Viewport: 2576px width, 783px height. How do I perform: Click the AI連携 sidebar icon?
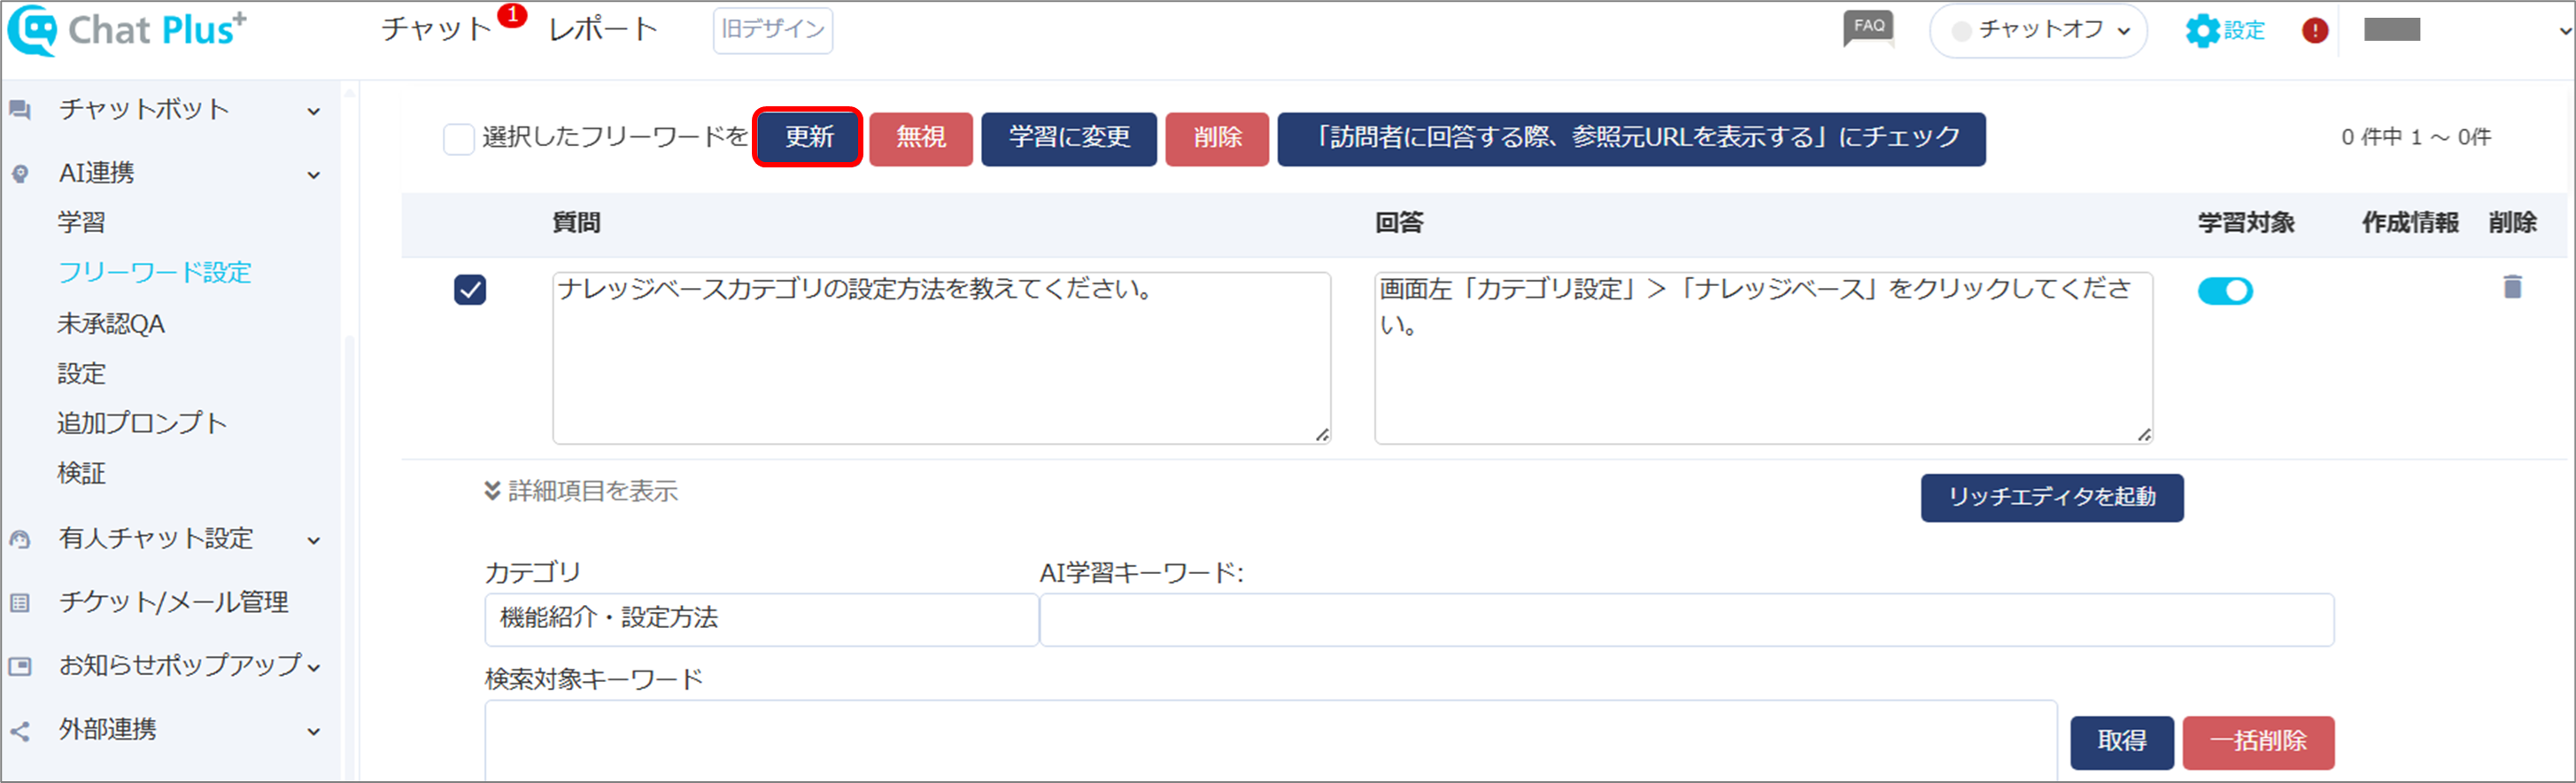(x=20, y=174)
